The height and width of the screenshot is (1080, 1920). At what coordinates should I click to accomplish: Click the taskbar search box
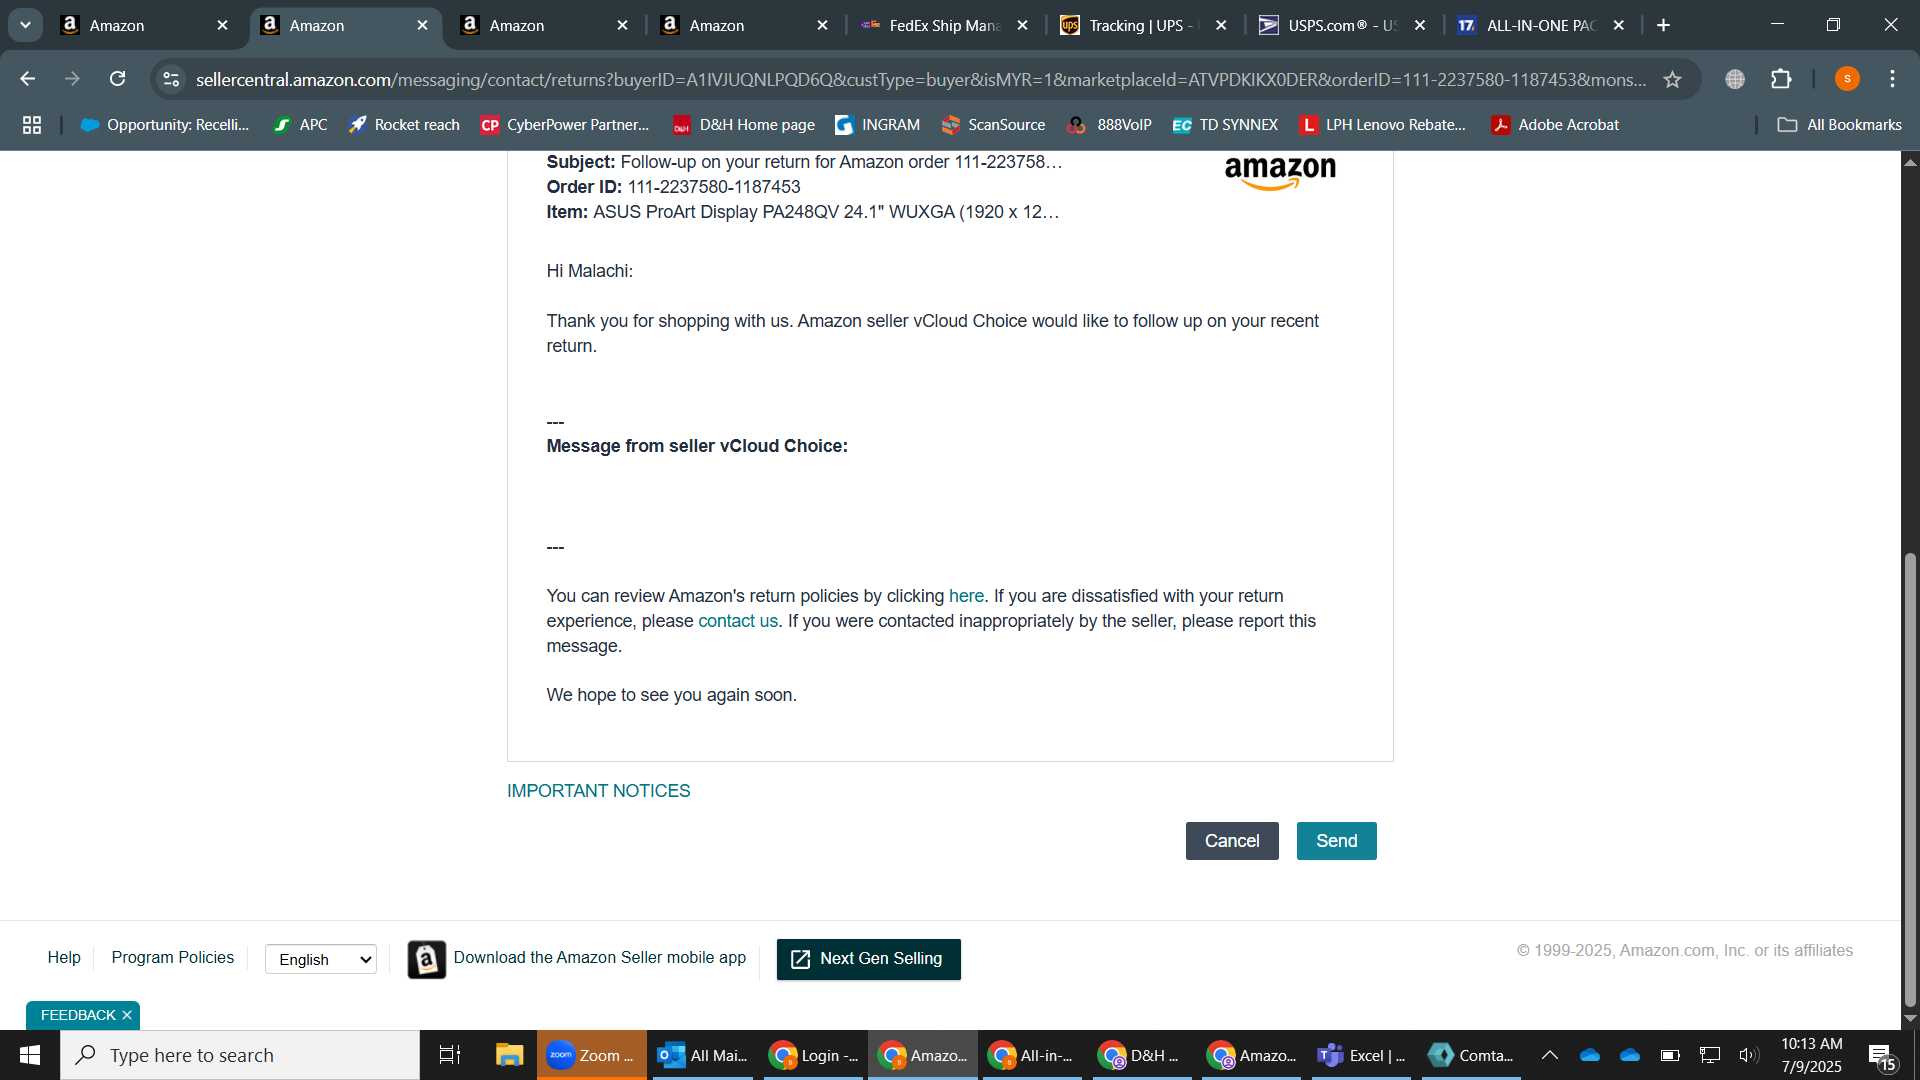(x=240, y=1055)
